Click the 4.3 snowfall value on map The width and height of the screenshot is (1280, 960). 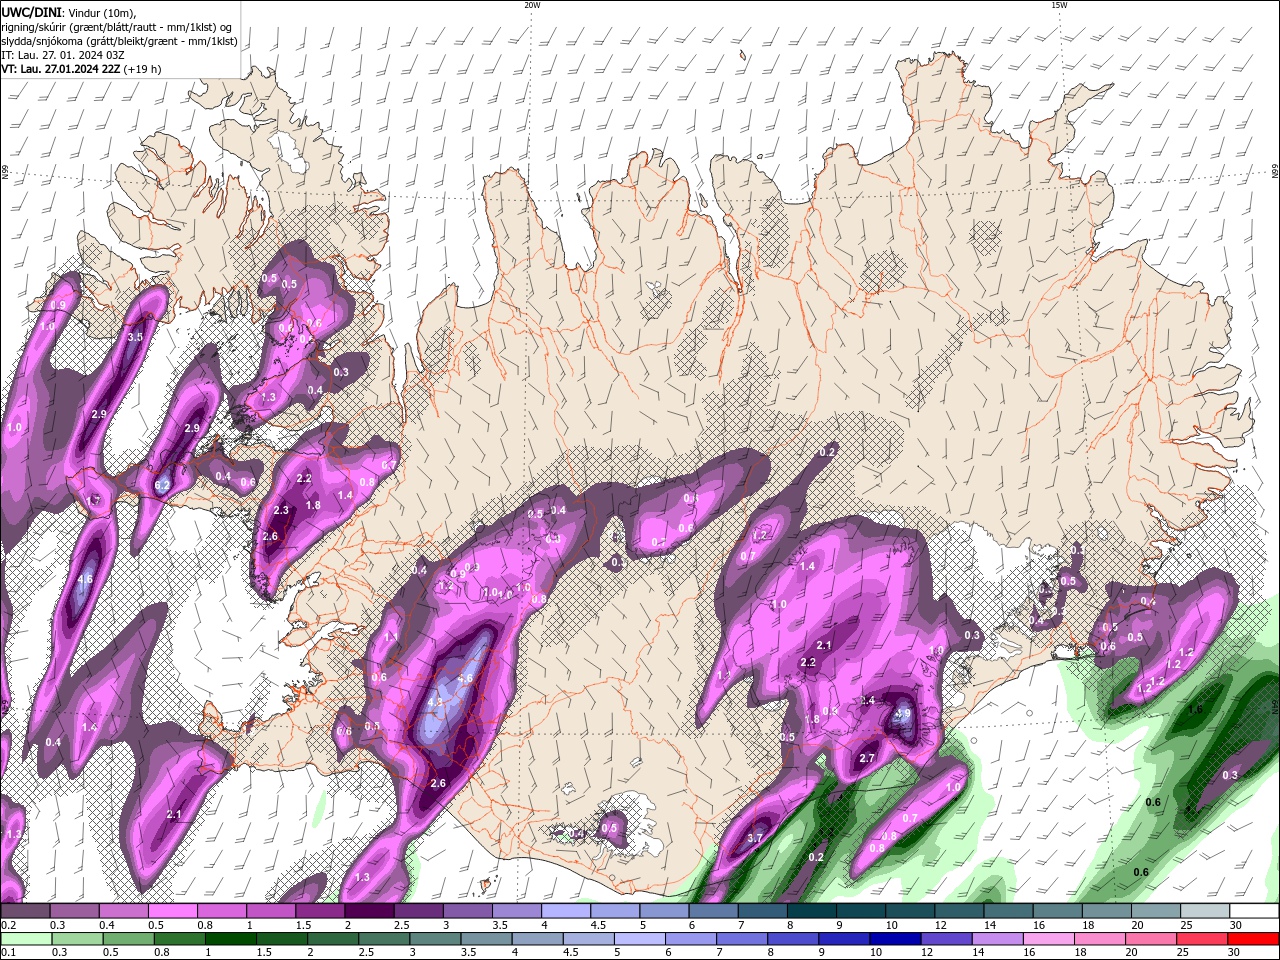point(435,703)
